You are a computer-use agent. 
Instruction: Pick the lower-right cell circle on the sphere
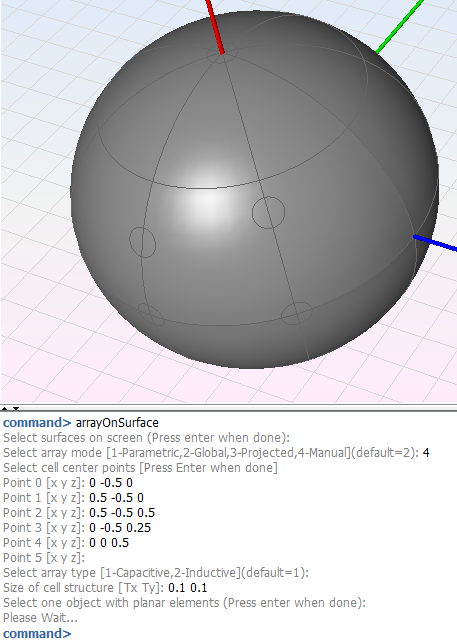[x=297, y=313]
